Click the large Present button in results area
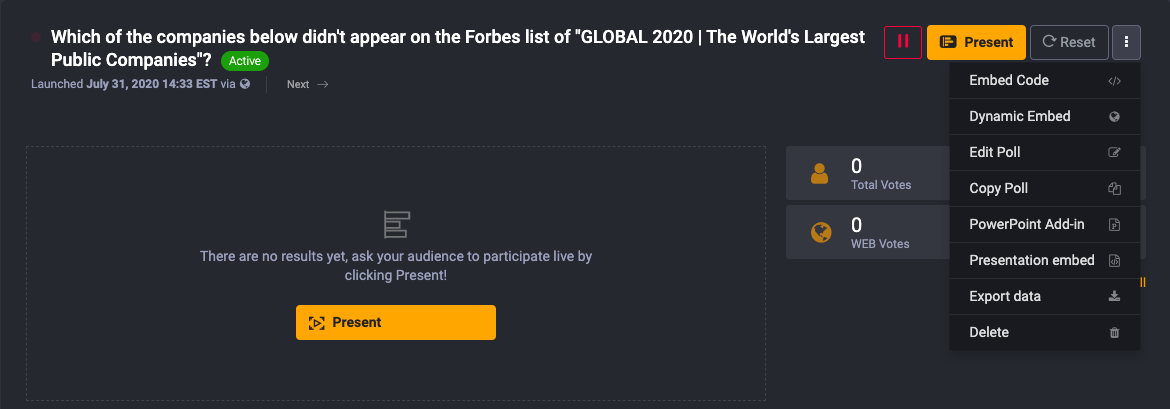Image resolution: width=1170 pixels, height=409 pixels. [395, 322]
